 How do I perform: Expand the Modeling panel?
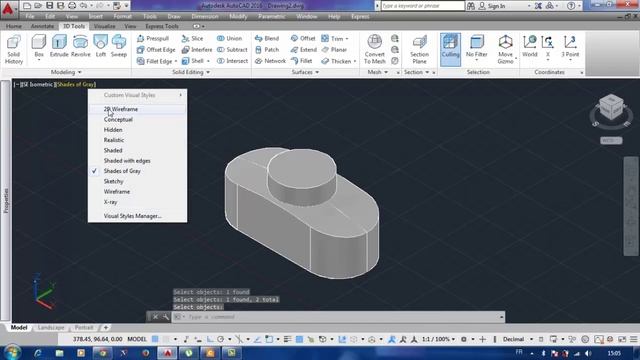coord(66,72)
